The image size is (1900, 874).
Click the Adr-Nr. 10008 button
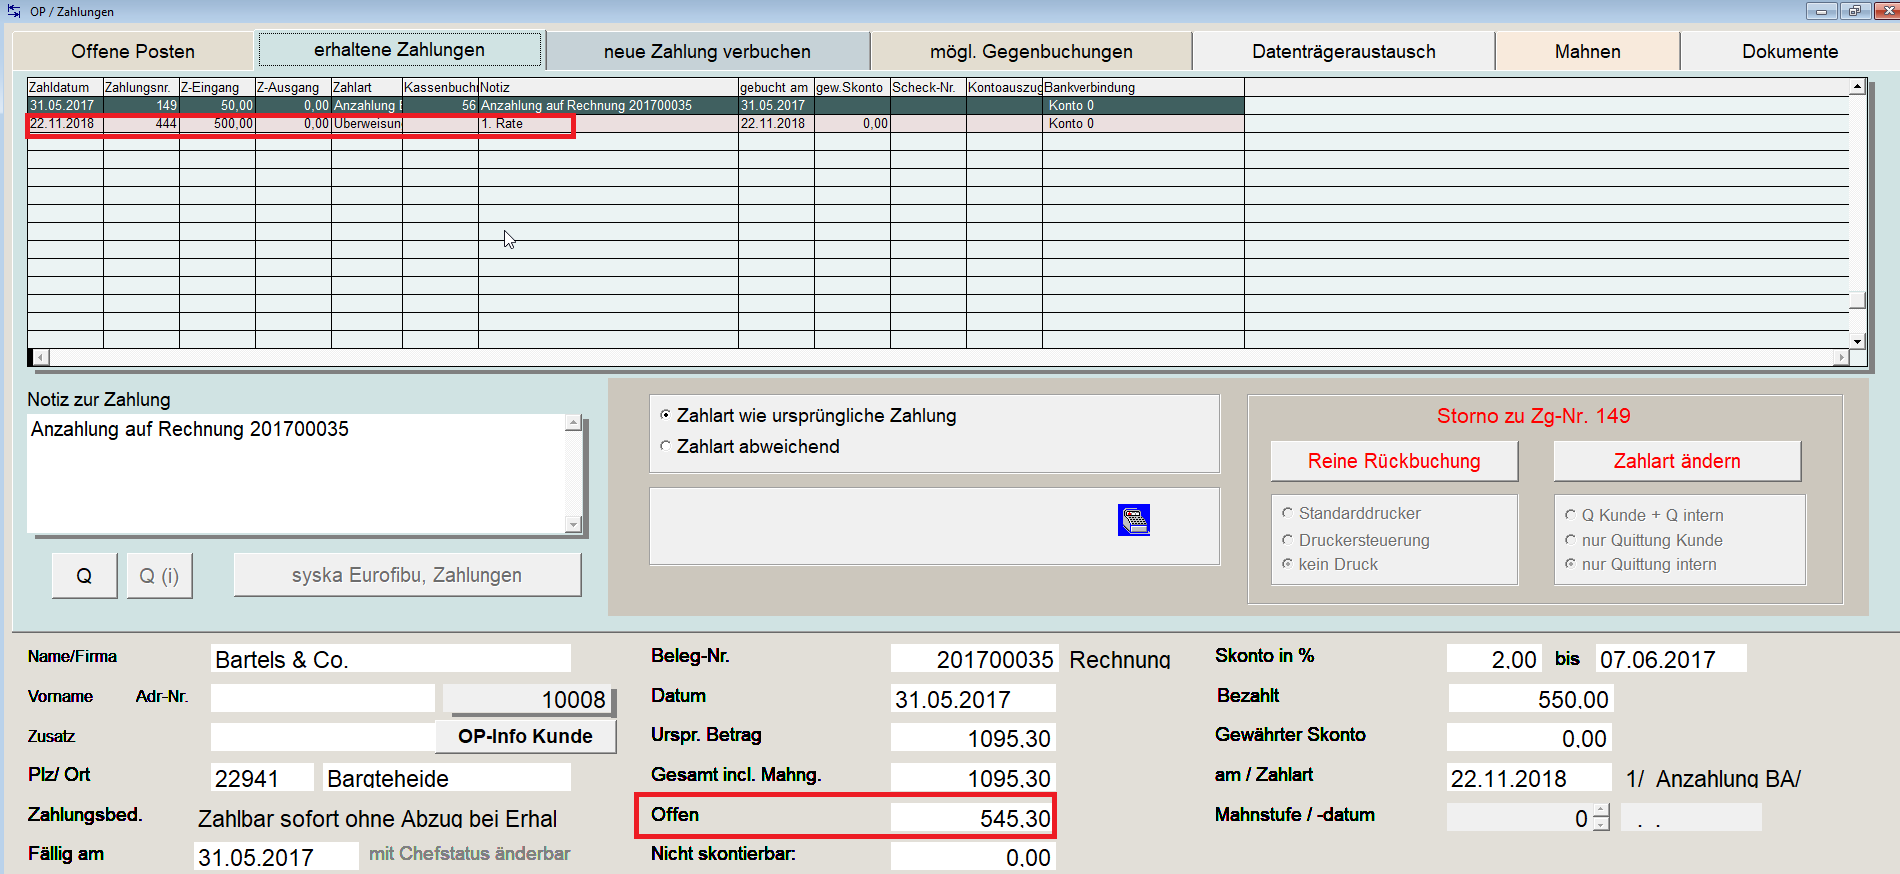pos(528,699)
